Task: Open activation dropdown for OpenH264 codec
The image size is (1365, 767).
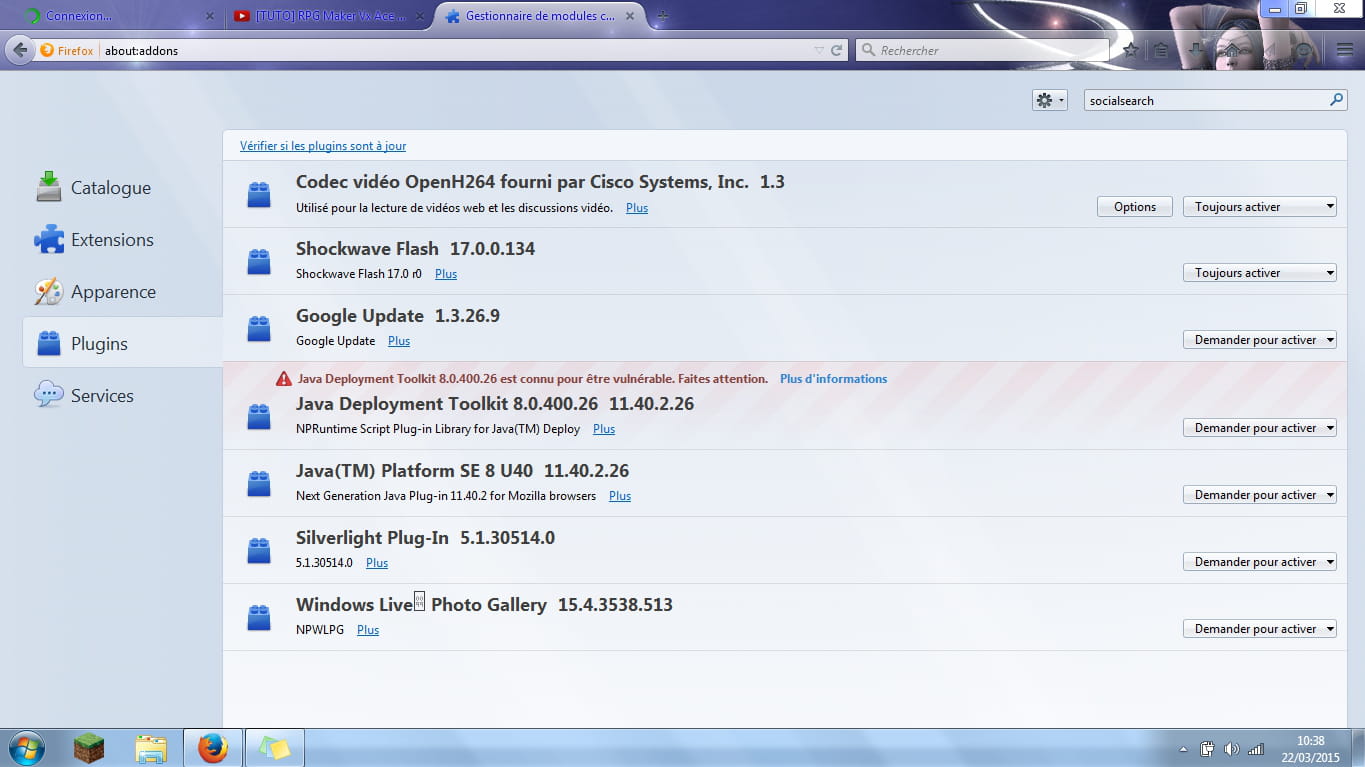Action: [1260, 207]
